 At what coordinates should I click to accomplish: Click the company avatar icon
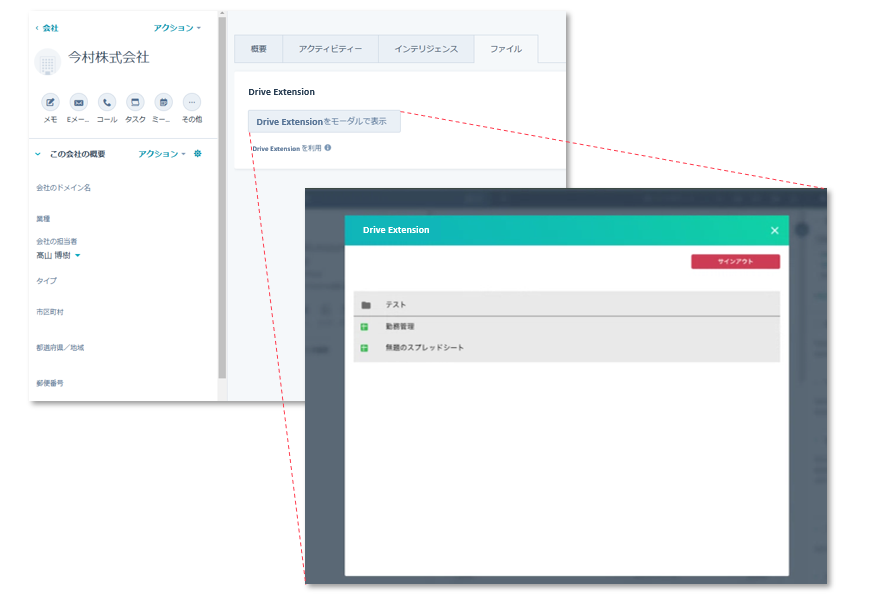(48, 63)
